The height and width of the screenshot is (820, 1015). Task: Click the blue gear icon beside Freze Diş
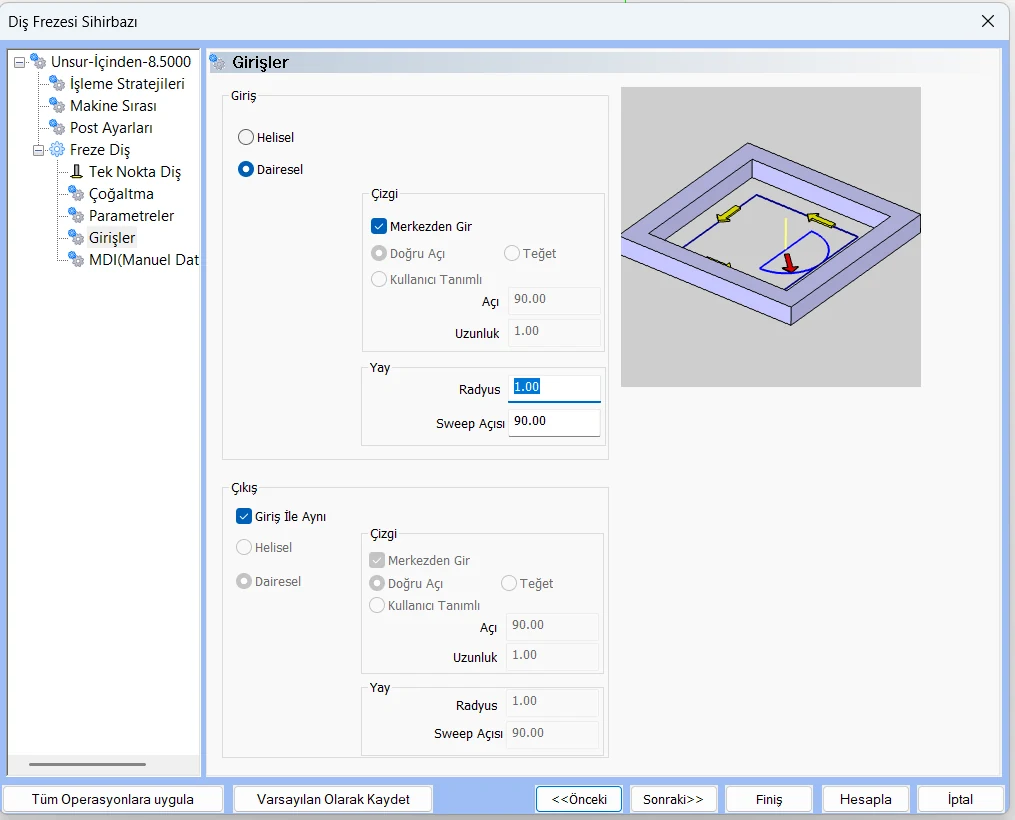[x=58, y=150]
